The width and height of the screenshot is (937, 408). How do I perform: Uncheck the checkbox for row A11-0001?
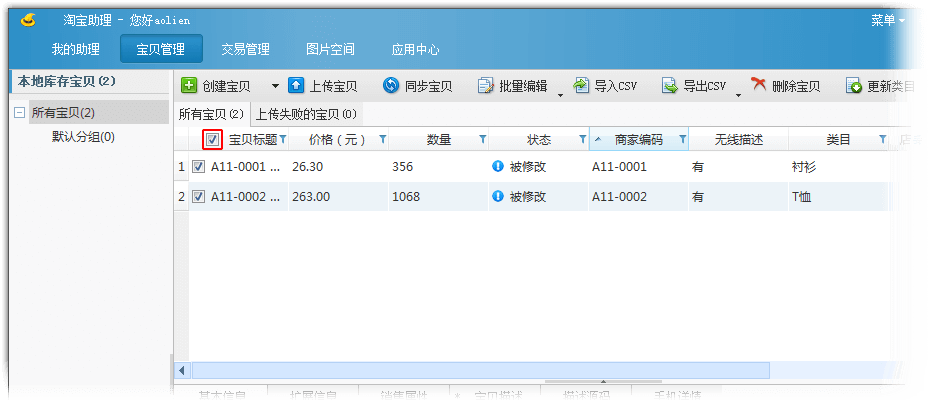click(x=198, y=167)
